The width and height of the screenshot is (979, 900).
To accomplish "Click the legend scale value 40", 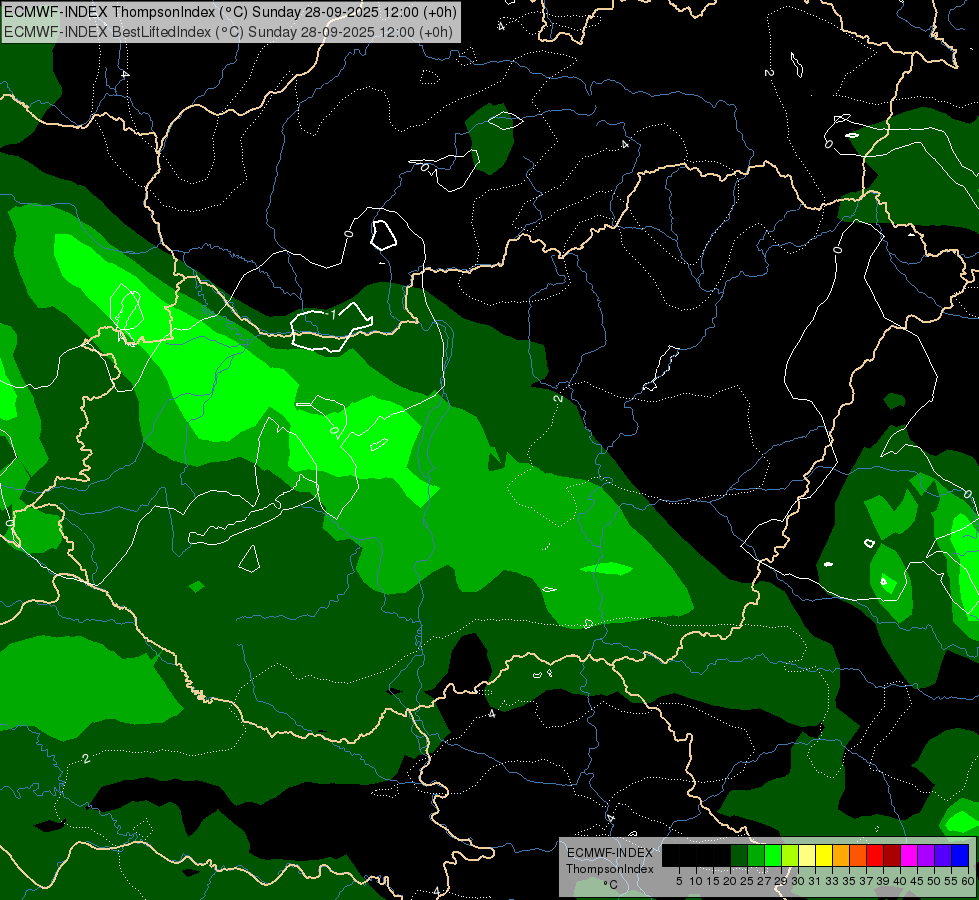I will 900,881.
